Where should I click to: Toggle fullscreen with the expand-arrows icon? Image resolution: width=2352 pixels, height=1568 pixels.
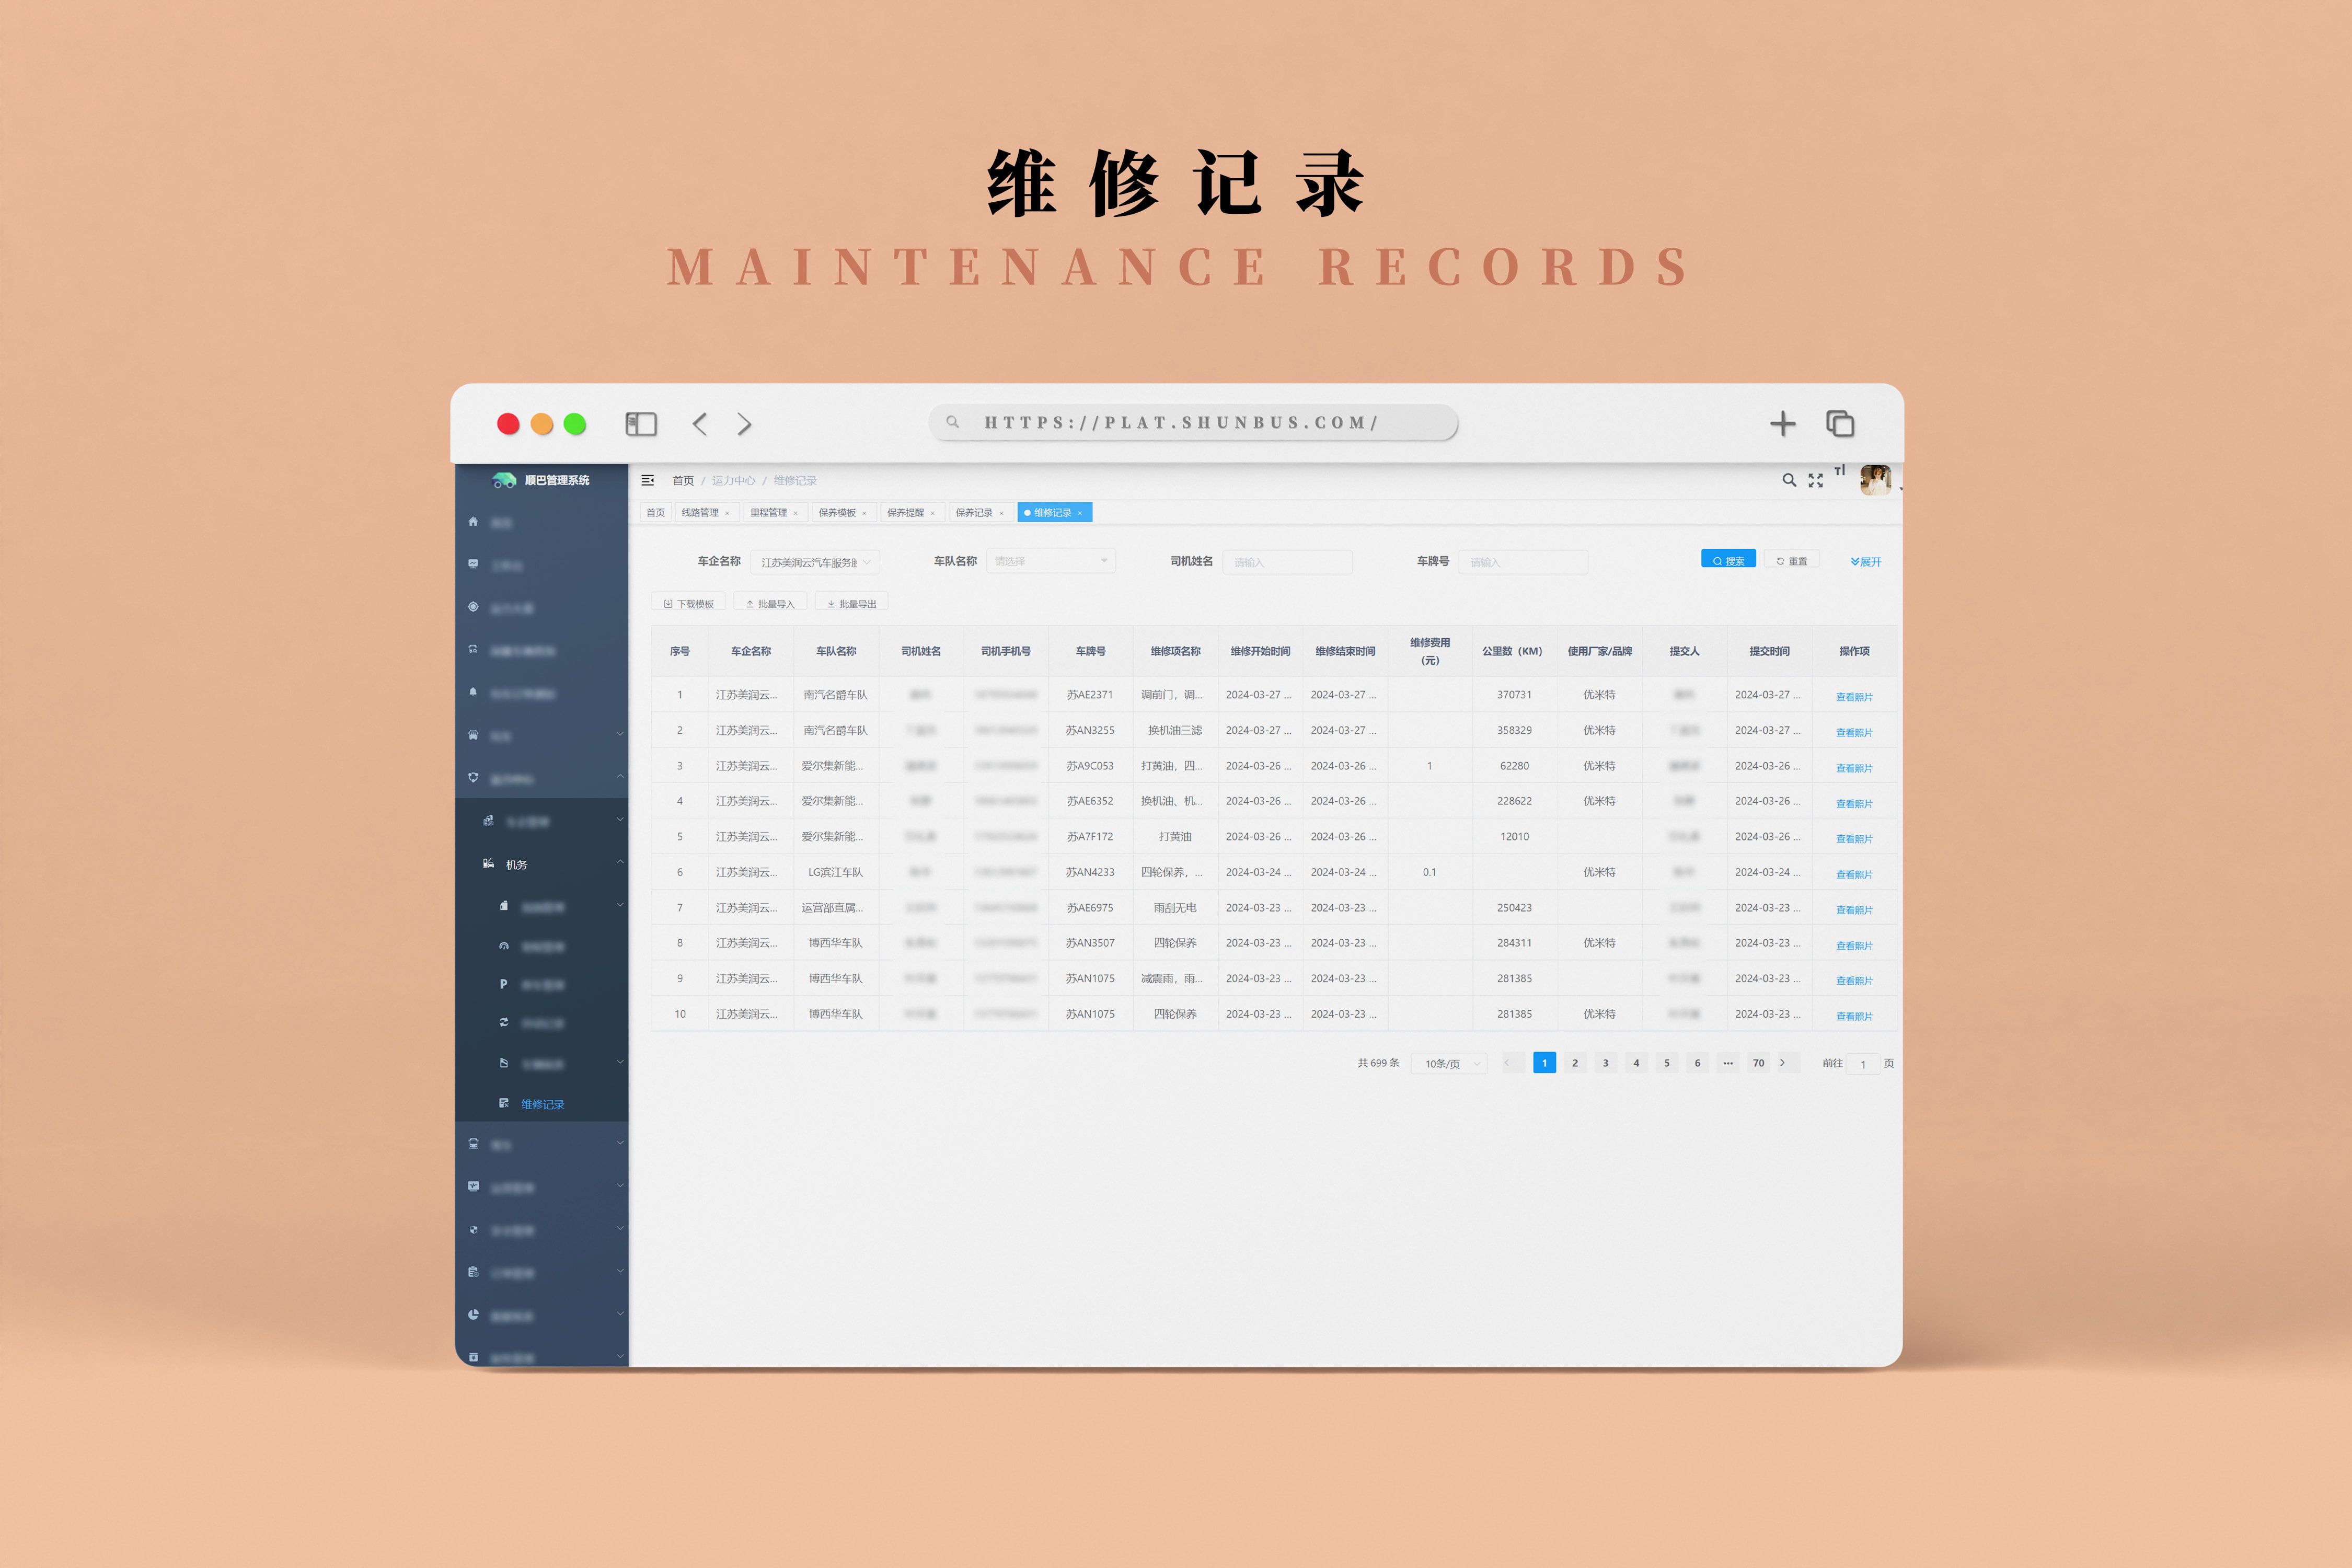point(1816,481)
